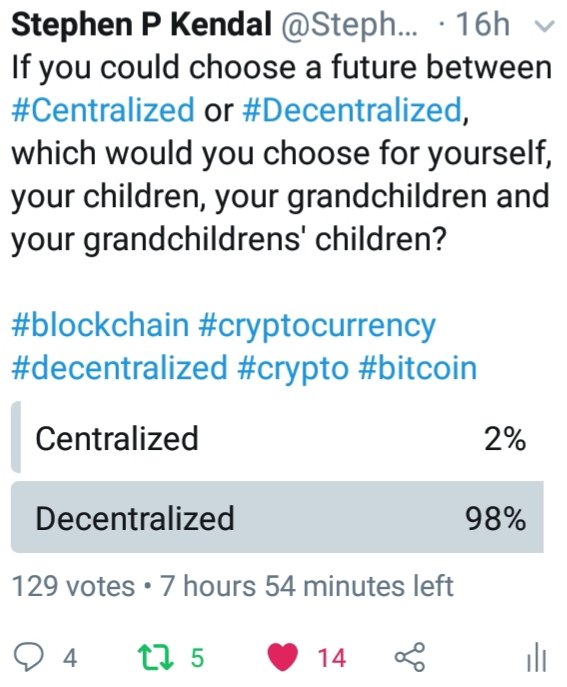Tap the green retweet arrows icon
This screenshot has height=687, width=567.
[156, 657]
